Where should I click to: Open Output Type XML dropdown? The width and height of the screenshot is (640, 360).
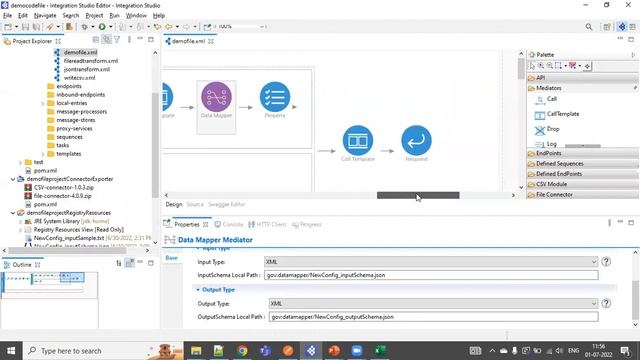(433, 303)
